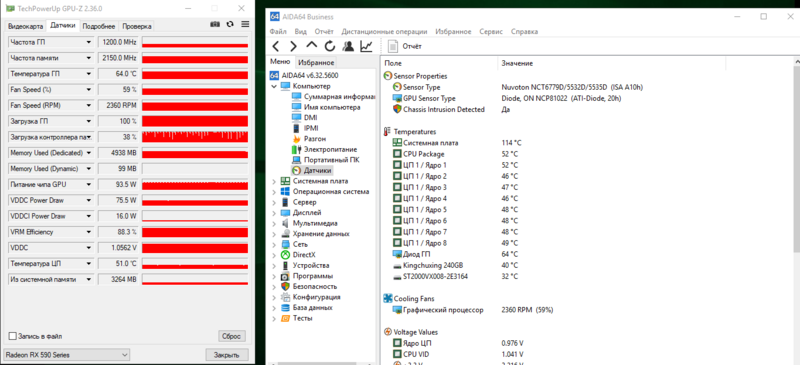The width and height of the screenshot is (800, 365).
Task: Open Radeon RX 590 Series device dropdown
Action: 66,355
